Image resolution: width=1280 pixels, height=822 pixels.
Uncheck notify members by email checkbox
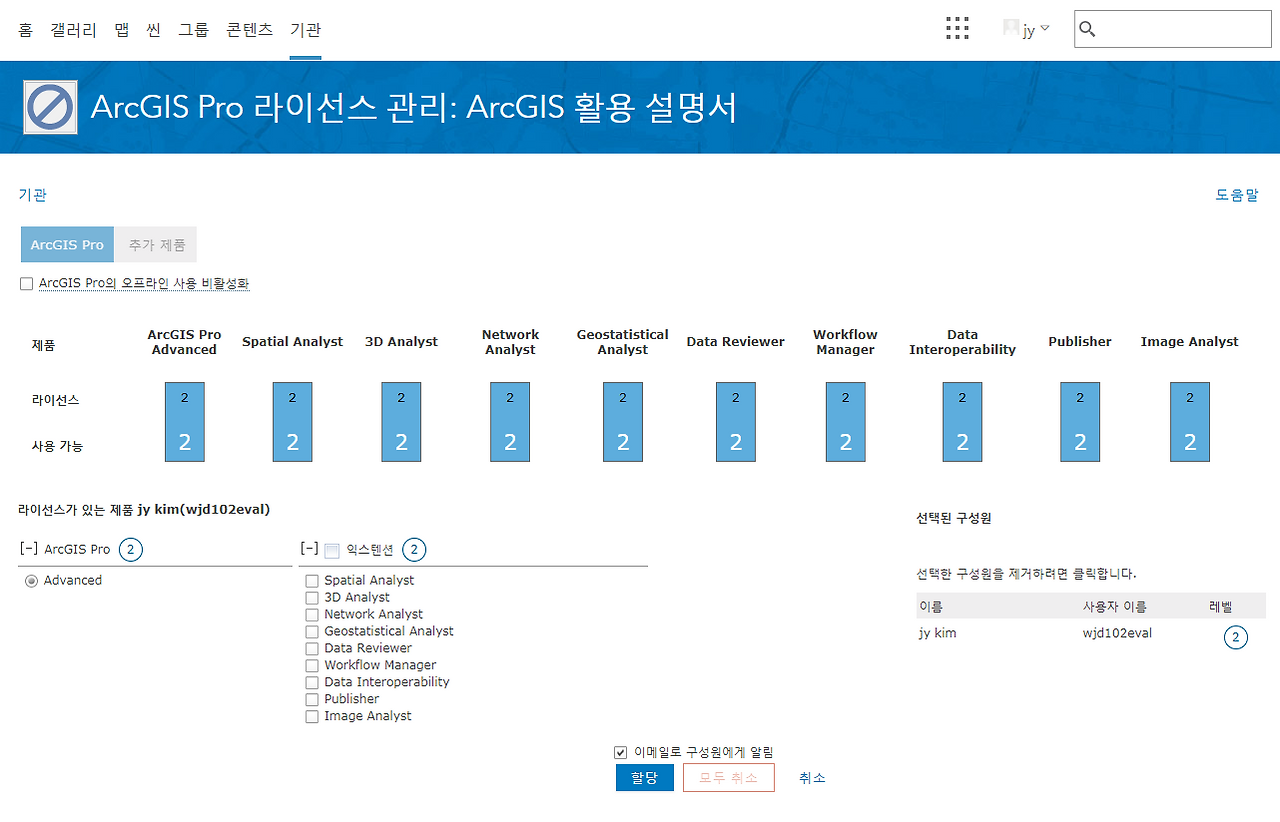click(x=621, y=752)
